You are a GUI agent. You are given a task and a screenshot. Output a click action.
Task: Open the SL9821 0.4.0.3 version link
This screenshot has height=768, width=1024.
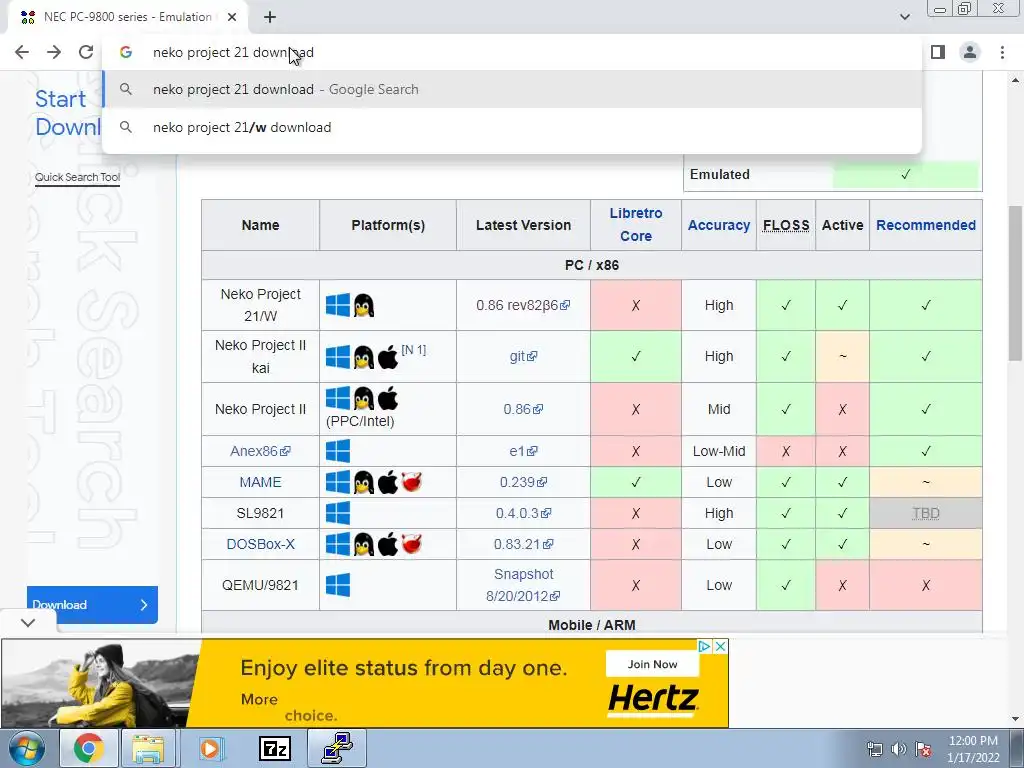coord(522,513)
